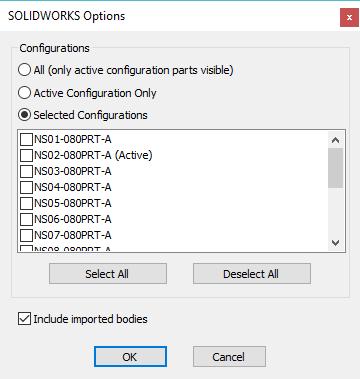This screenshot has width=360, height=379.
Task: Select the All configurations radio option
Action: pyautogui.click(x=24, y=70)
